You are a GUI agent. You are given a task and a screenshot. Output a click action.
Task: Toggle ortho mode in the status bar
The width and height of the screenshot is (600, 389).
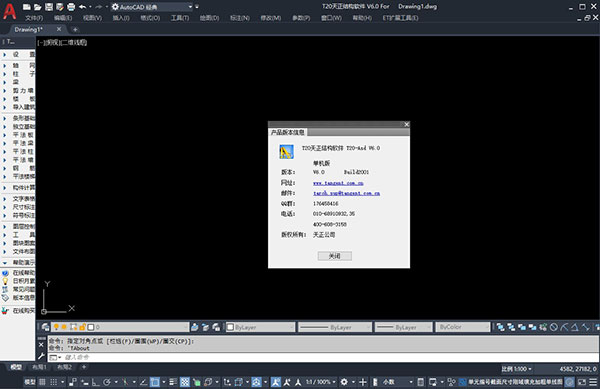95,382
